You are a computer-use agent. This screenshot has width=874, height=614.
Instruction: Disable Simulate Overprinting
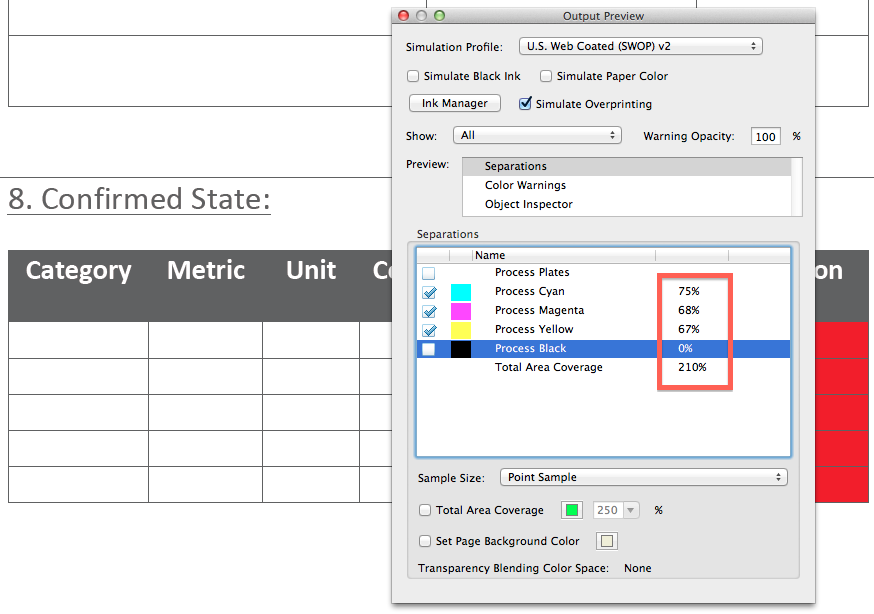pos(525,103)
